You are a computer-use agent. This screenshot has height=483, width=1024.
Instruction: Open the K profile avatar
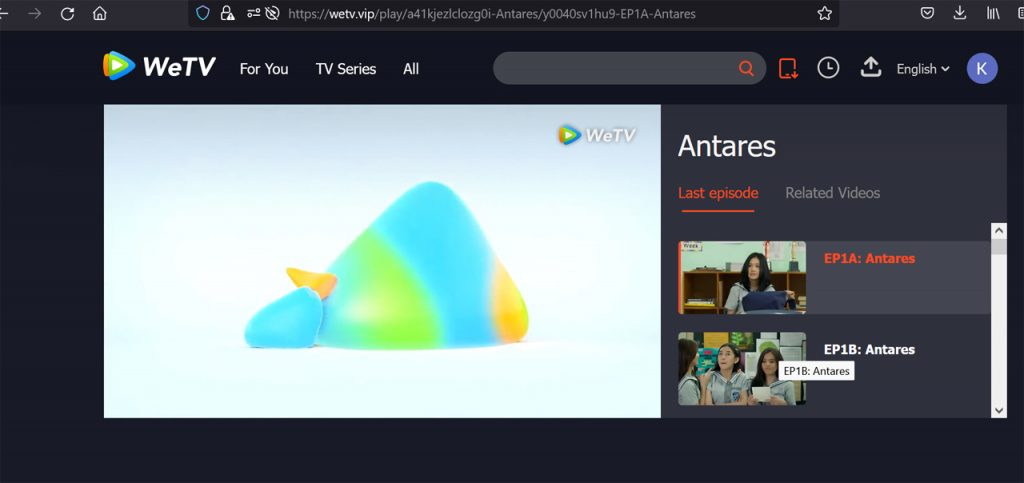click(982, 69)
